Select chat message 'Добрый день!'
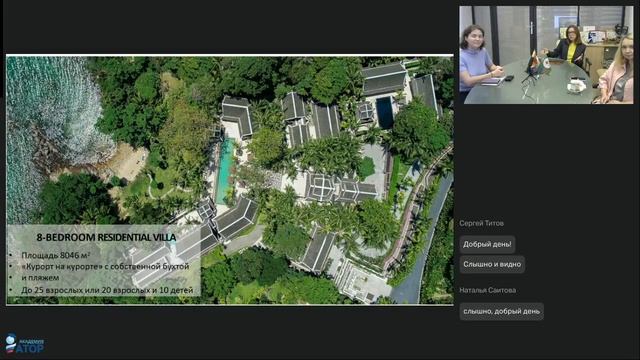The height and width of the screenshot is (360, 640). pyautogui.click(x=487, y=244)
